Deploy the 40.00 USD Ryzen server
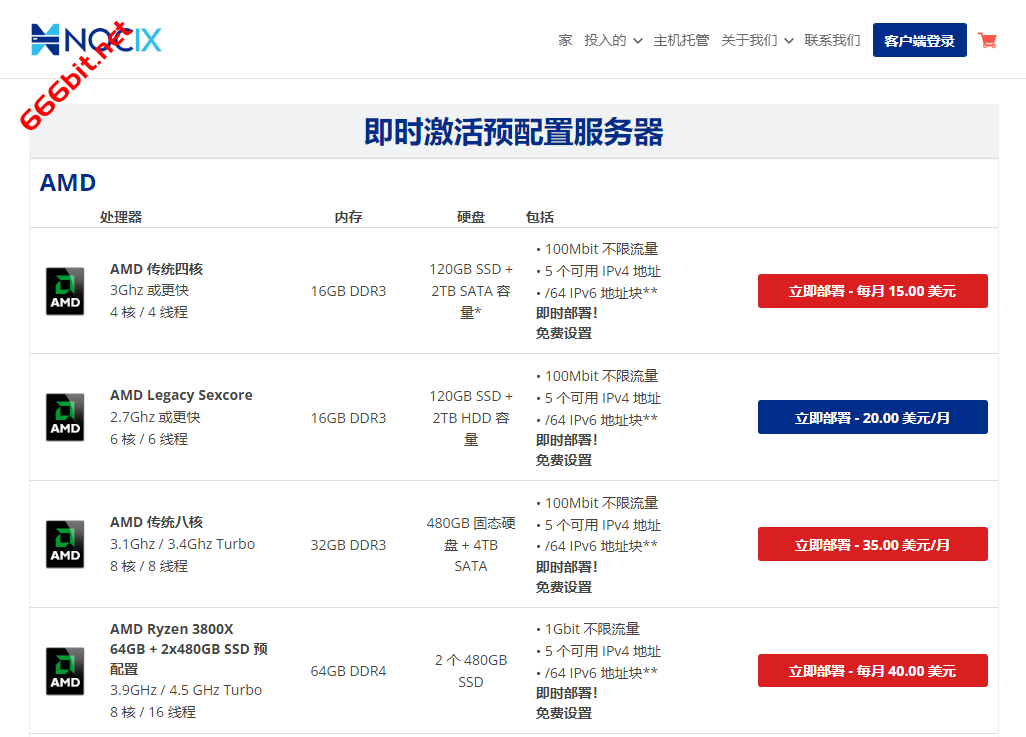The width and height of the screenshot is (1026, 737). (x=872, y=671)
